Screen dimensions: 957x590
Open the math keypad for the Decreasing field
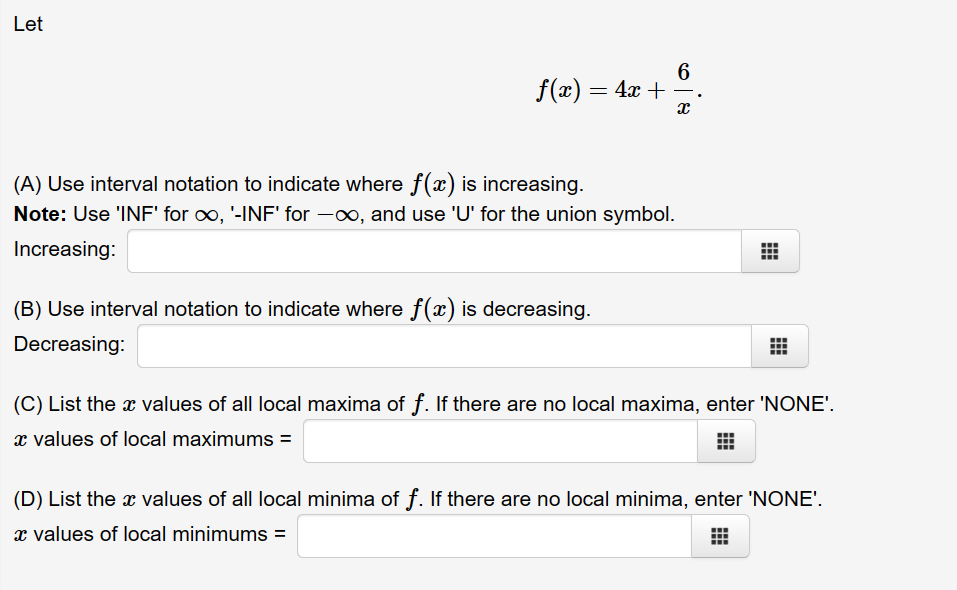tap(779, 345)
